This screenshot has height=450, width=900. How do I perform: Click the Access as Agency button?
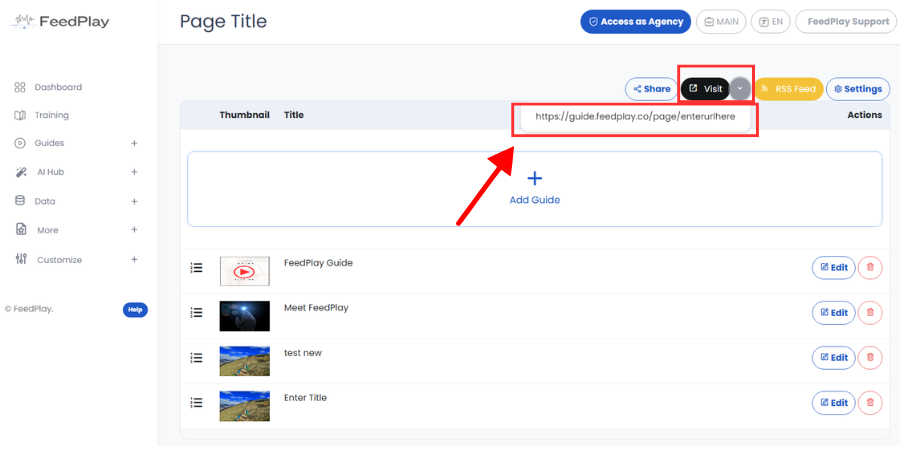(x=635, y=22)
